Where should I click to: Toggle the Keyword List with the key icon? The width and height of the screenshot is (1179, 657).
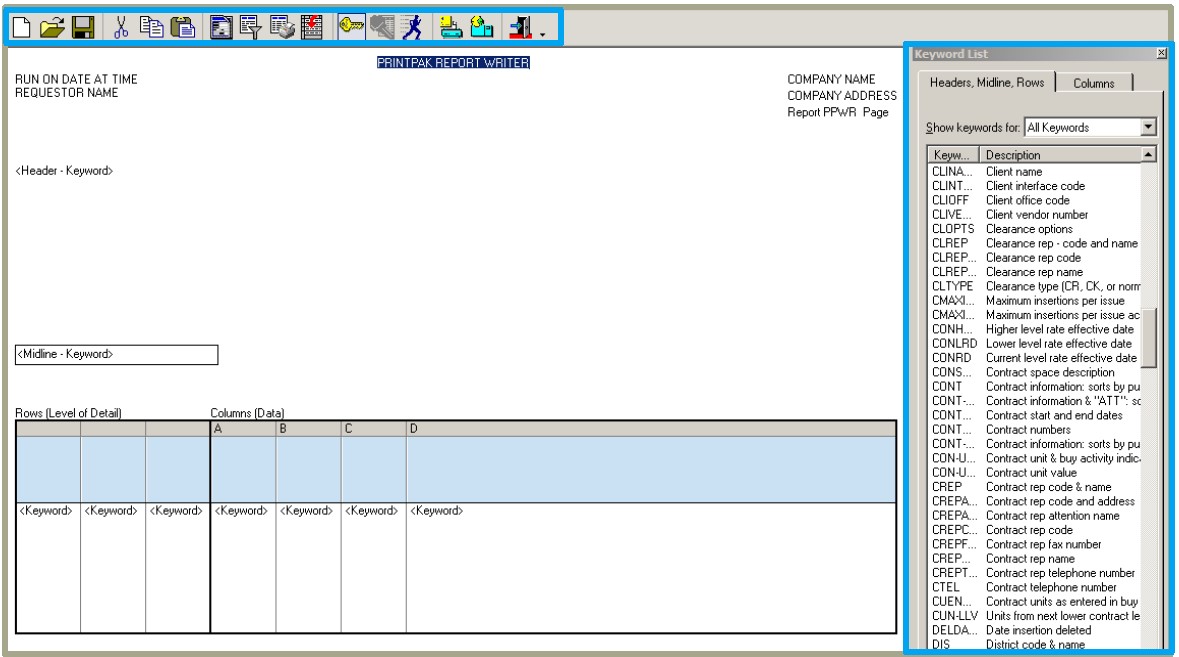(x=351, y=27)
